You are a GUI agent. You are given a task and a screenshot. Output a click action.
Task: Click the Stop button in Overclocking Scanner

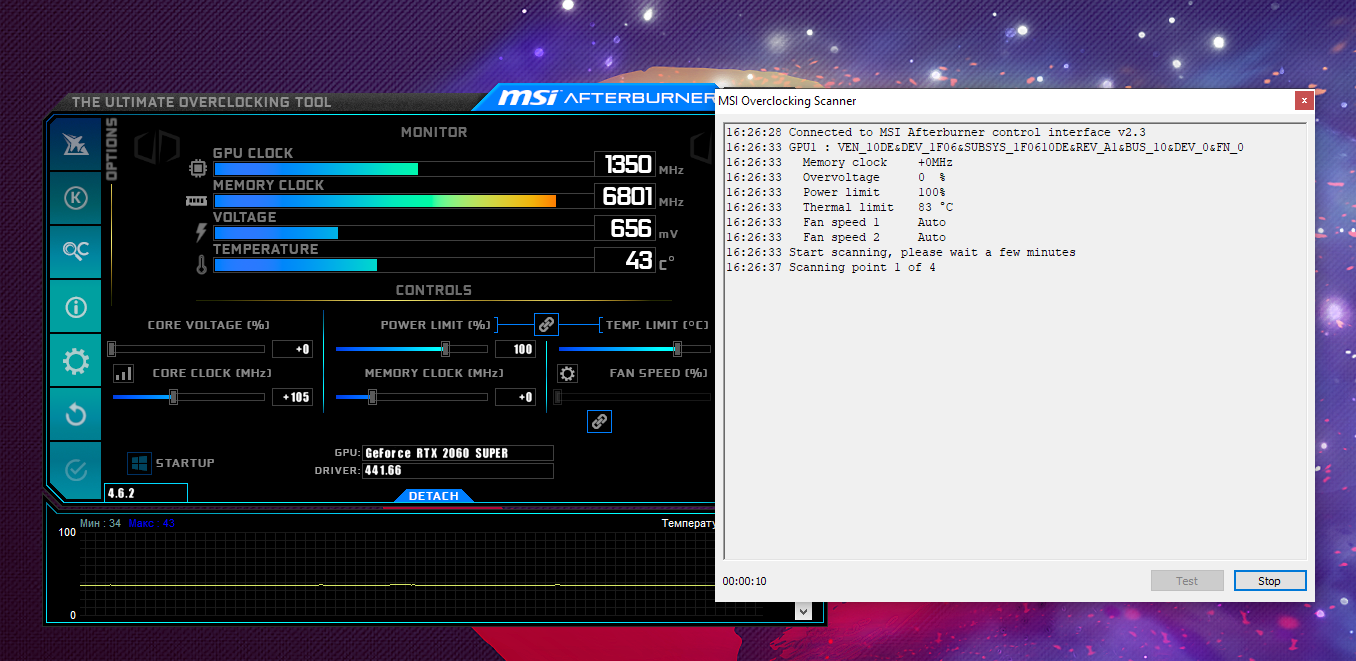click(x=1269, y=581)
